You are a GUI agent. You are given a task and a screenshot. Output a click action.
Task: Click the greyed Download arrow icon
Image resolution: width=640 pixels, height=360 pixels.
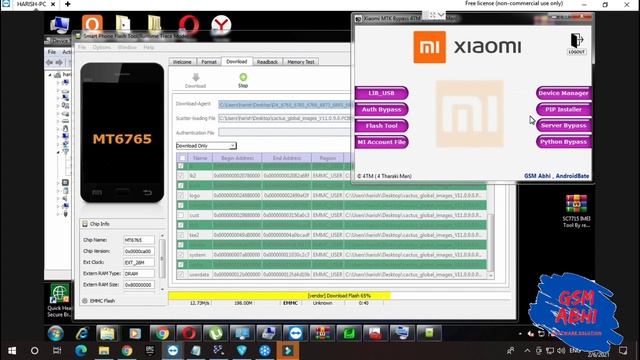point(196,77)
